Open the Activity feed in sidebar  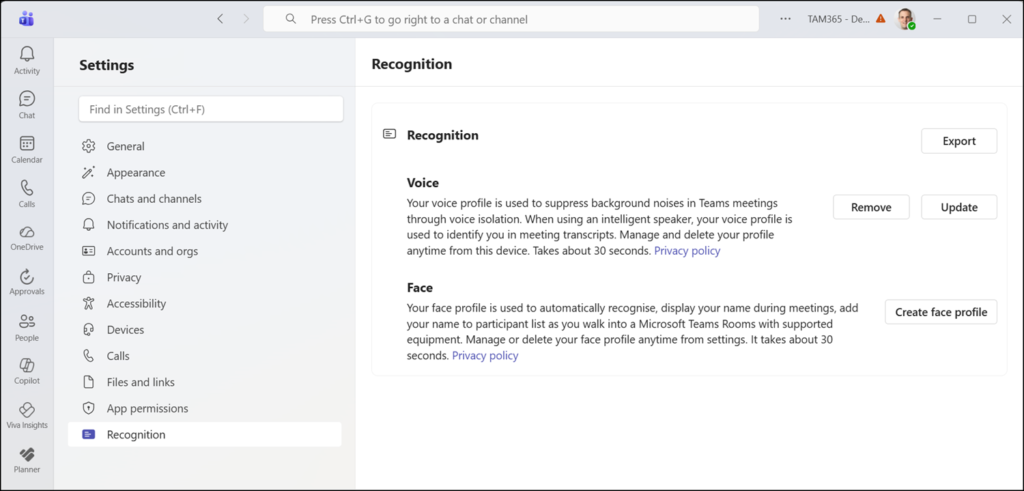[27, 61]
